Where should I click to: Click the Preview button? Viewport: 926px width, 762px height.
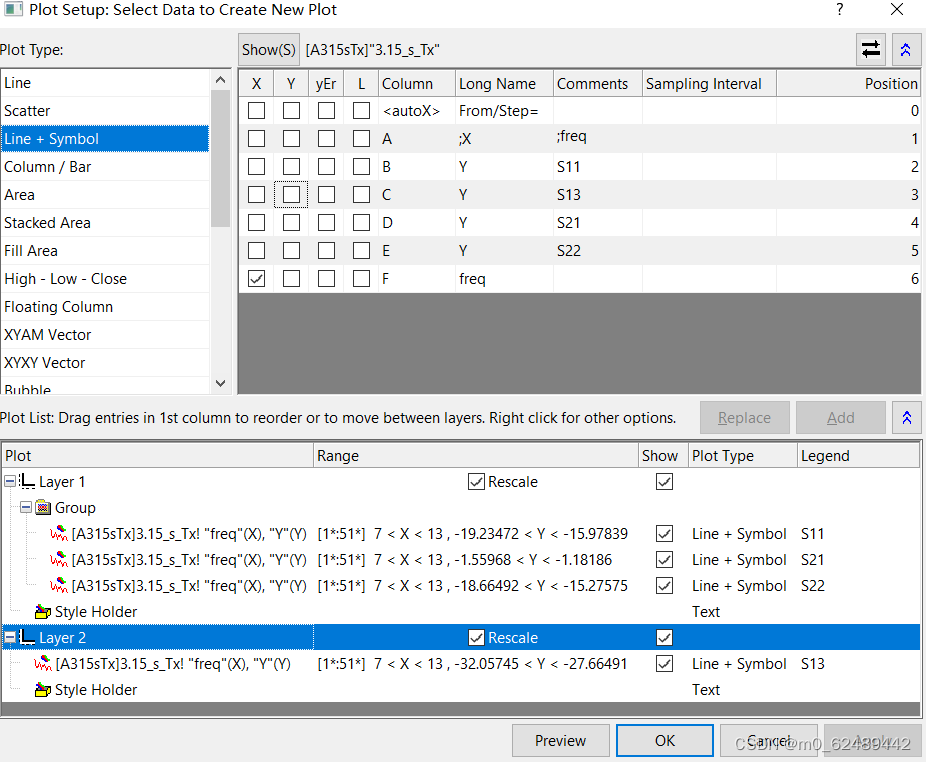[560, 740]
